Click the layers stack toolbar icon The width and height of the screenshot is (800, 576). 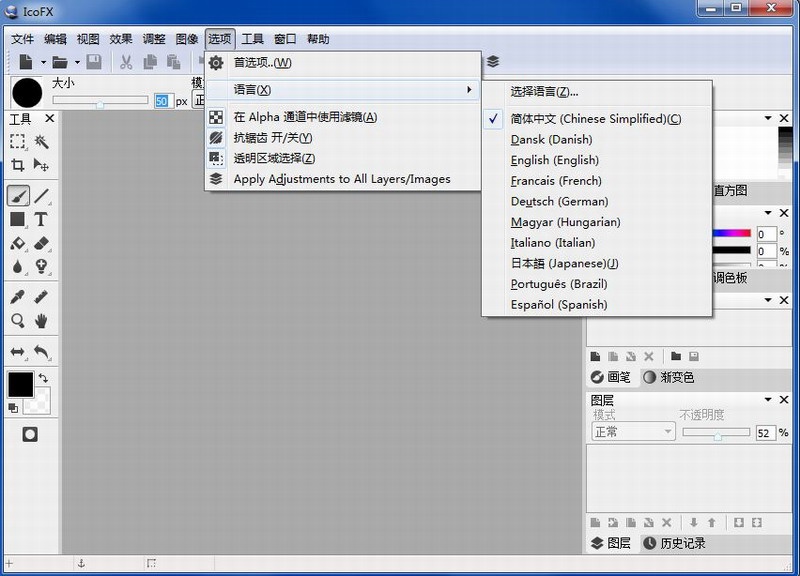pyautogui.click(x=493, y=62)
